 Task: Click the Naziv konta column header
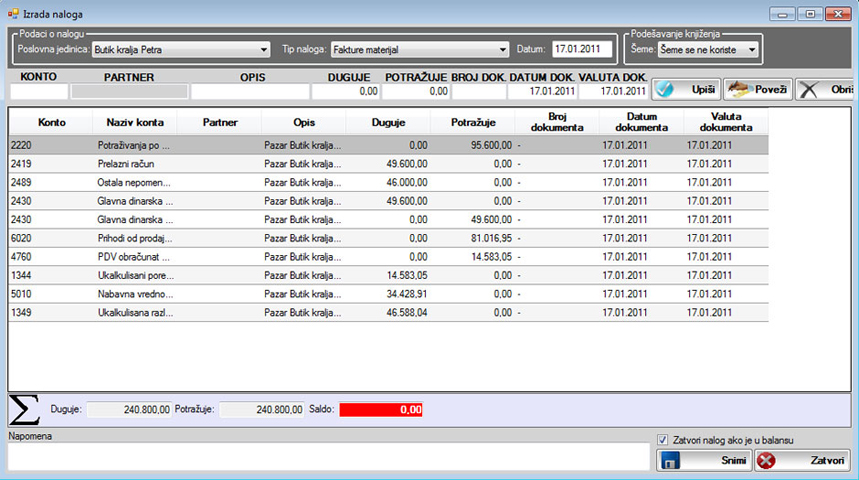pyautogui.click(x=135, y=122)
